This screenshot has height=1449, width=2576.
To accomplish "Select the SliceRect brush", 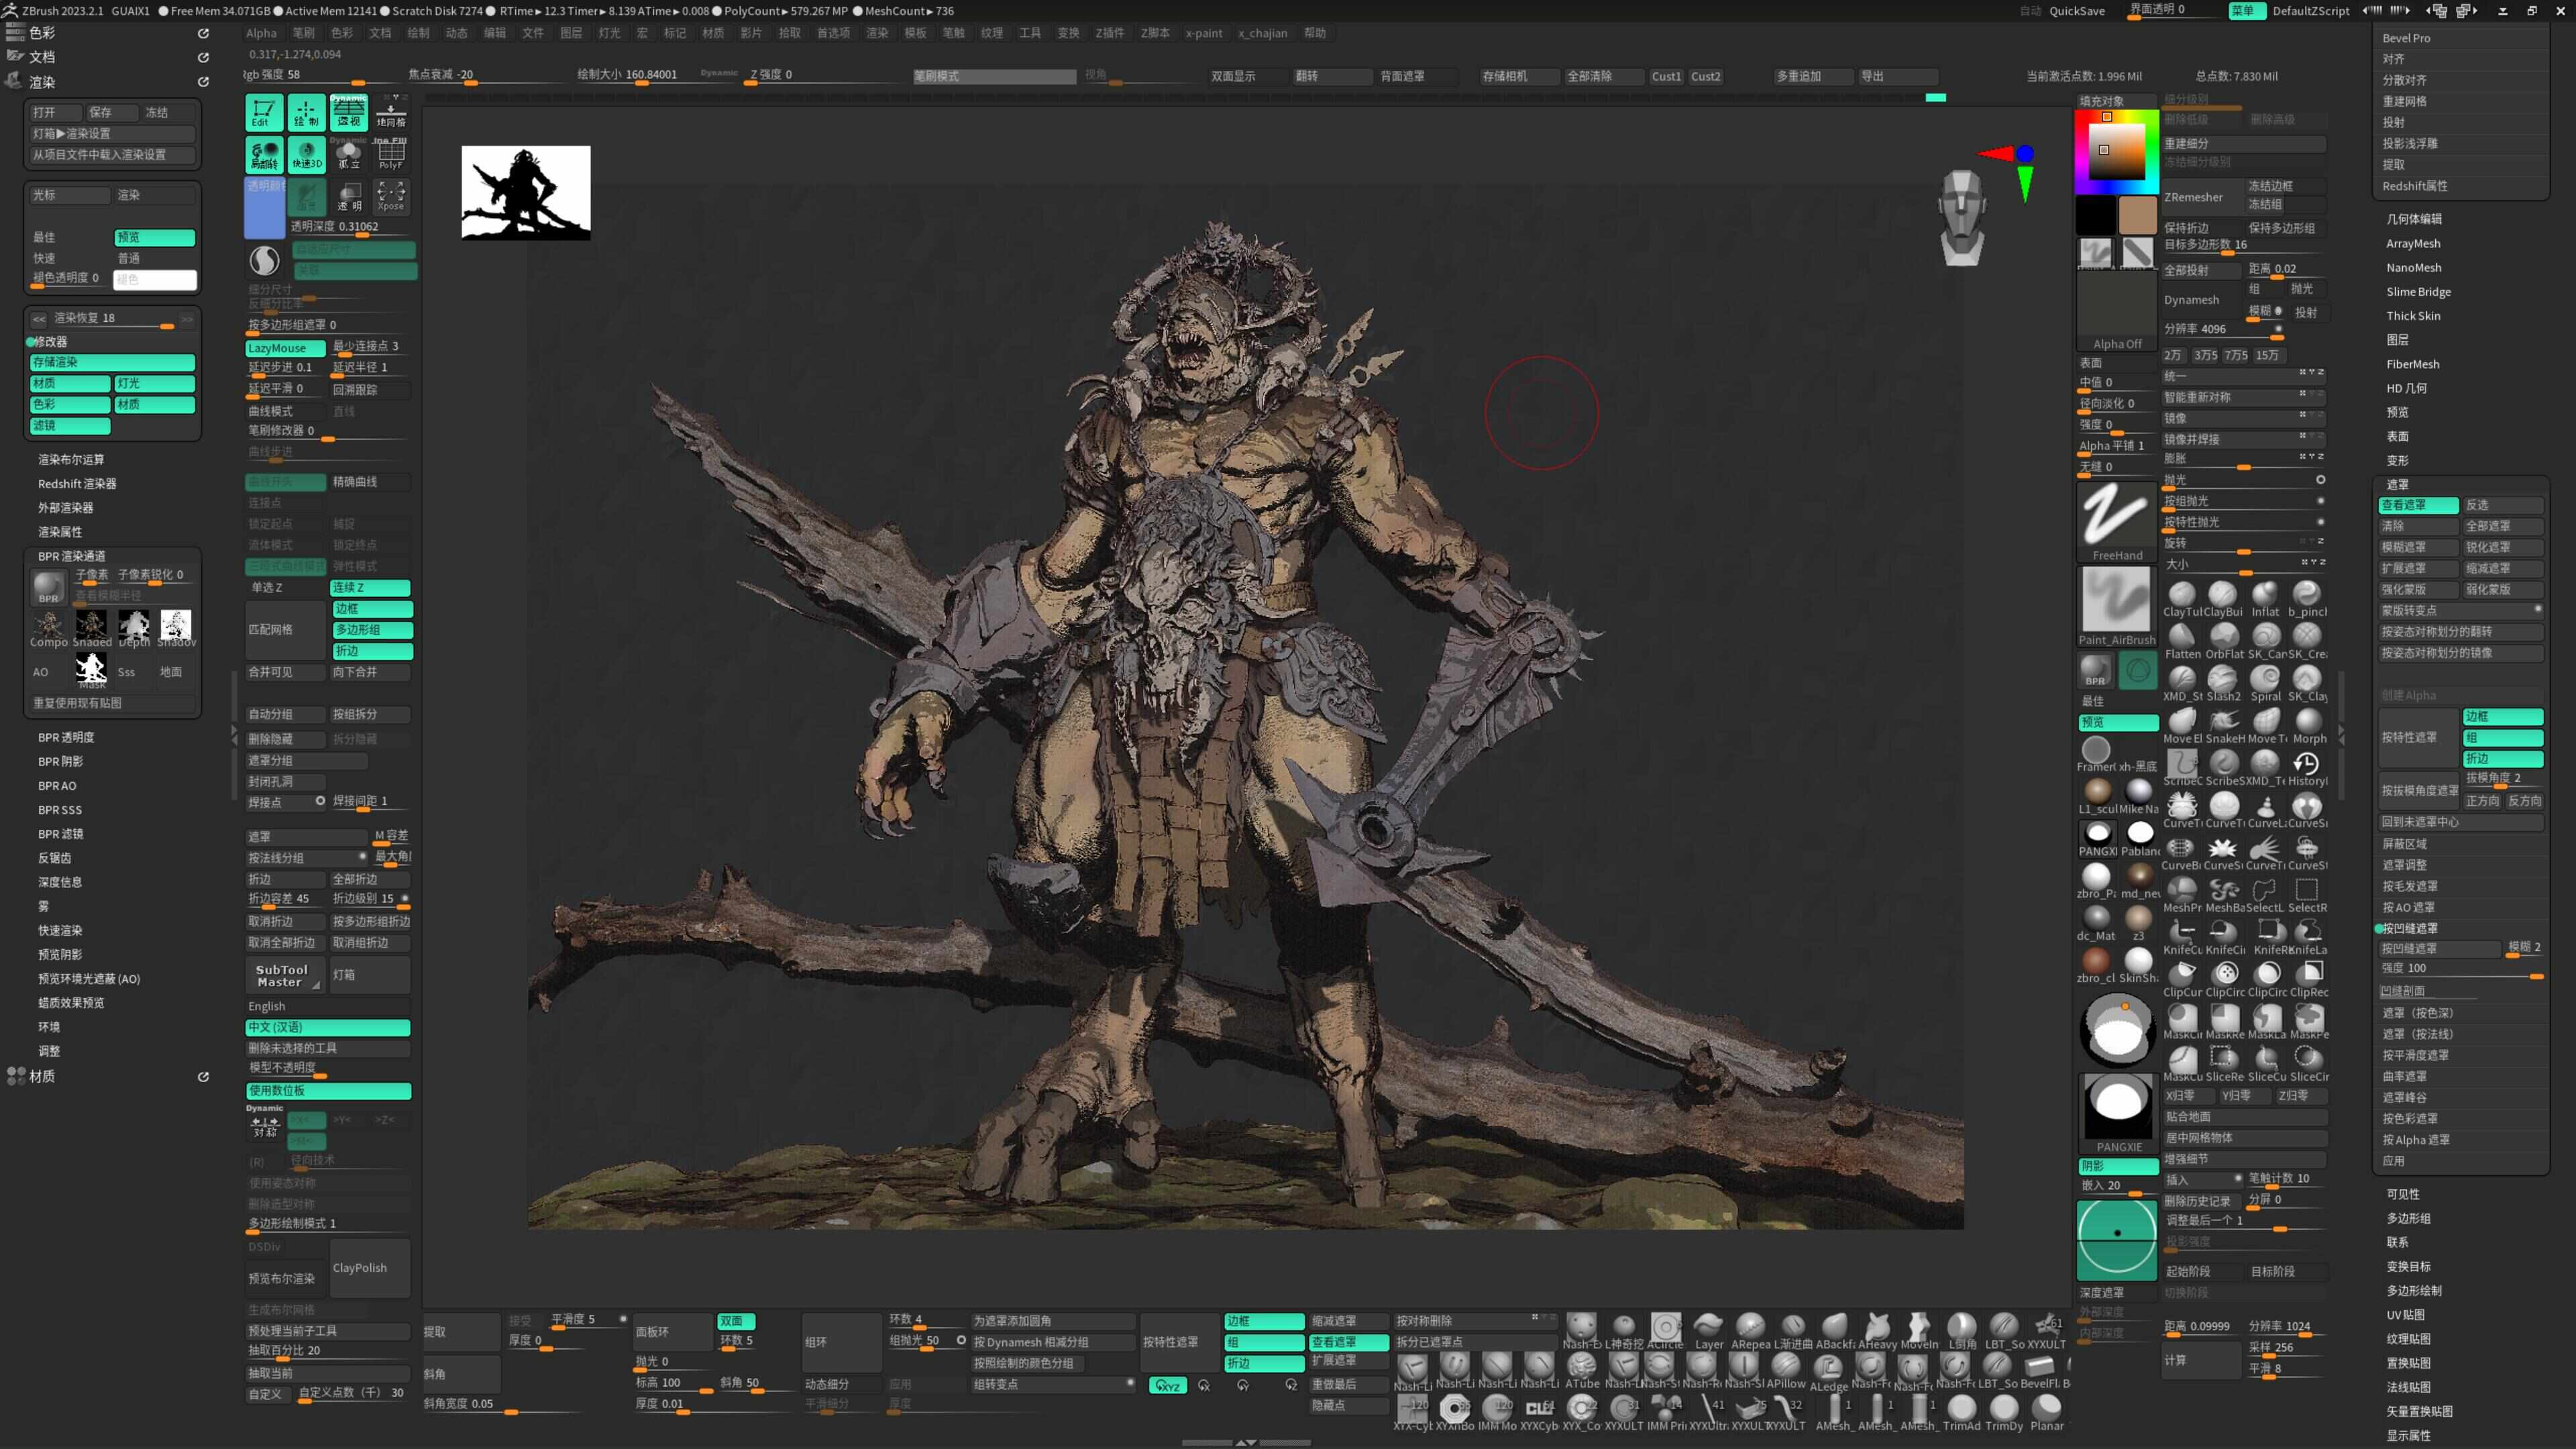I will (2223, 1063).
